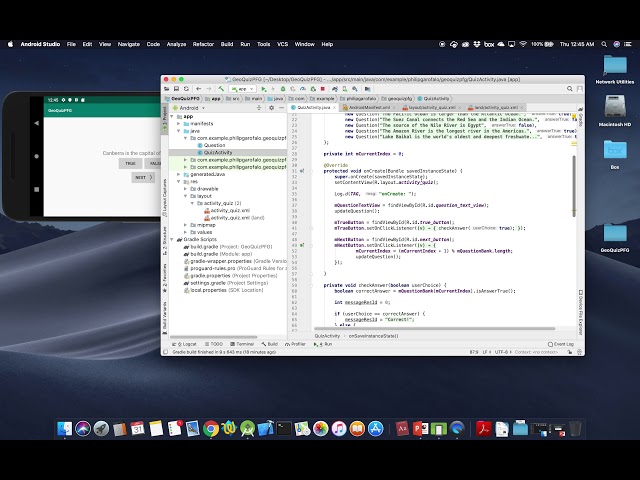Click the SDK Manager icon
Viewport: 640px width, 480px height.
coord(355,89)
